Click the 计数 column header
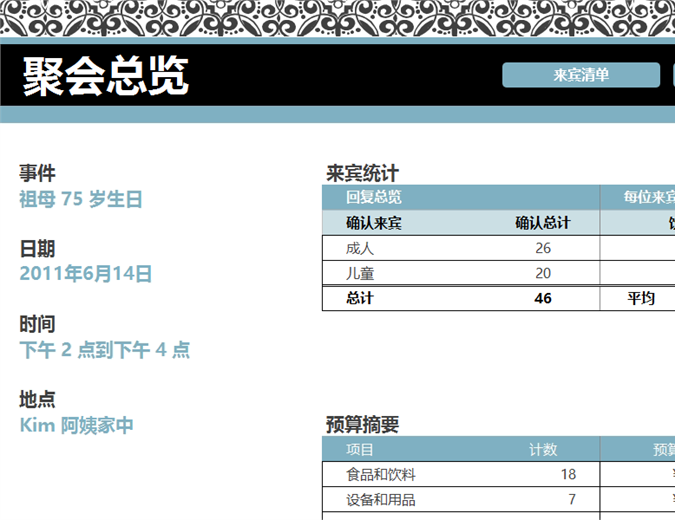 coord(543,450)
